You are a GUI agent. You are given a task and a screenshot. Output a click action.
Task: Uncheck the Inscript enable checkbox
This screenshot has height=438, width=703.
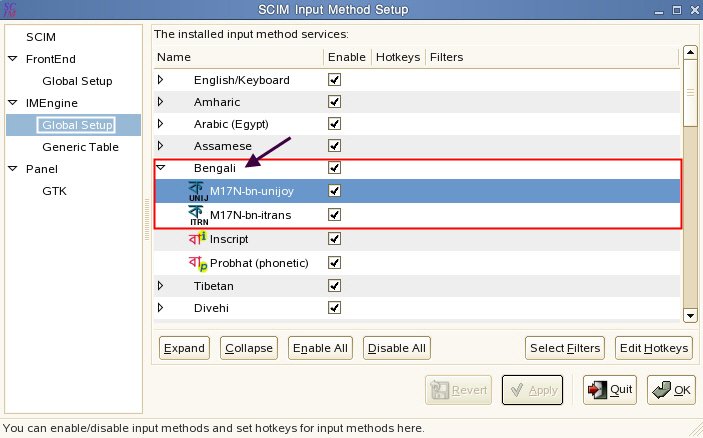pyautogui.click(x=334, y=239)
